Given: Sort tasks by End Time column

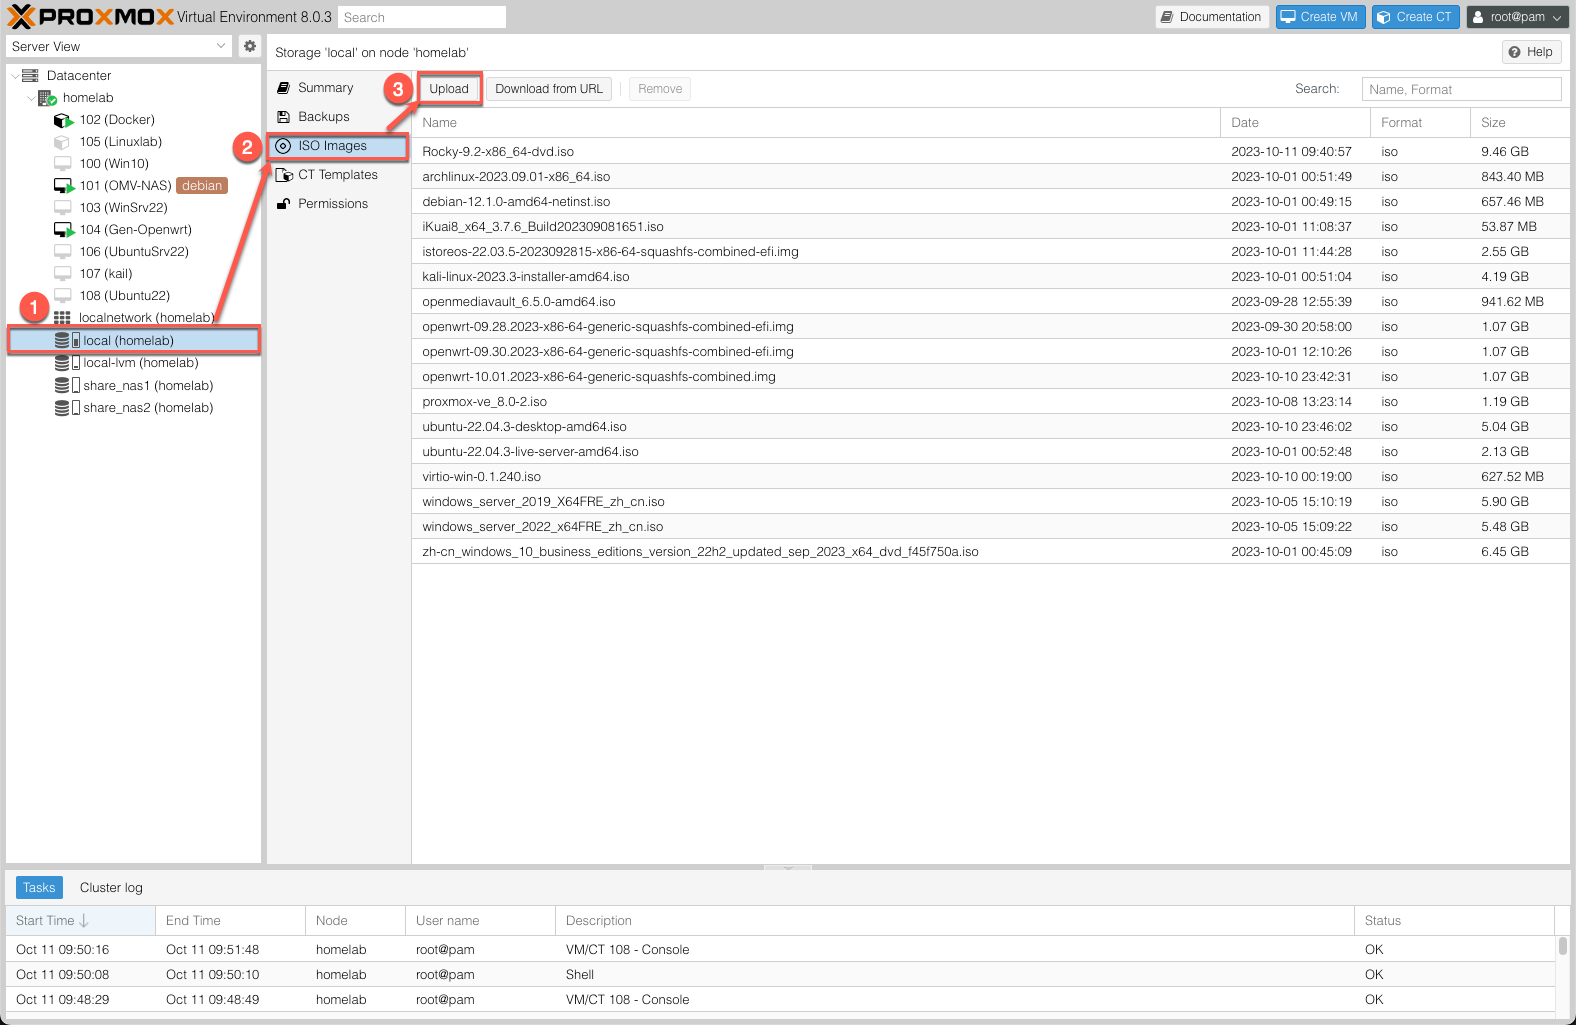Looking at the screenshot, I should (230, 921).
